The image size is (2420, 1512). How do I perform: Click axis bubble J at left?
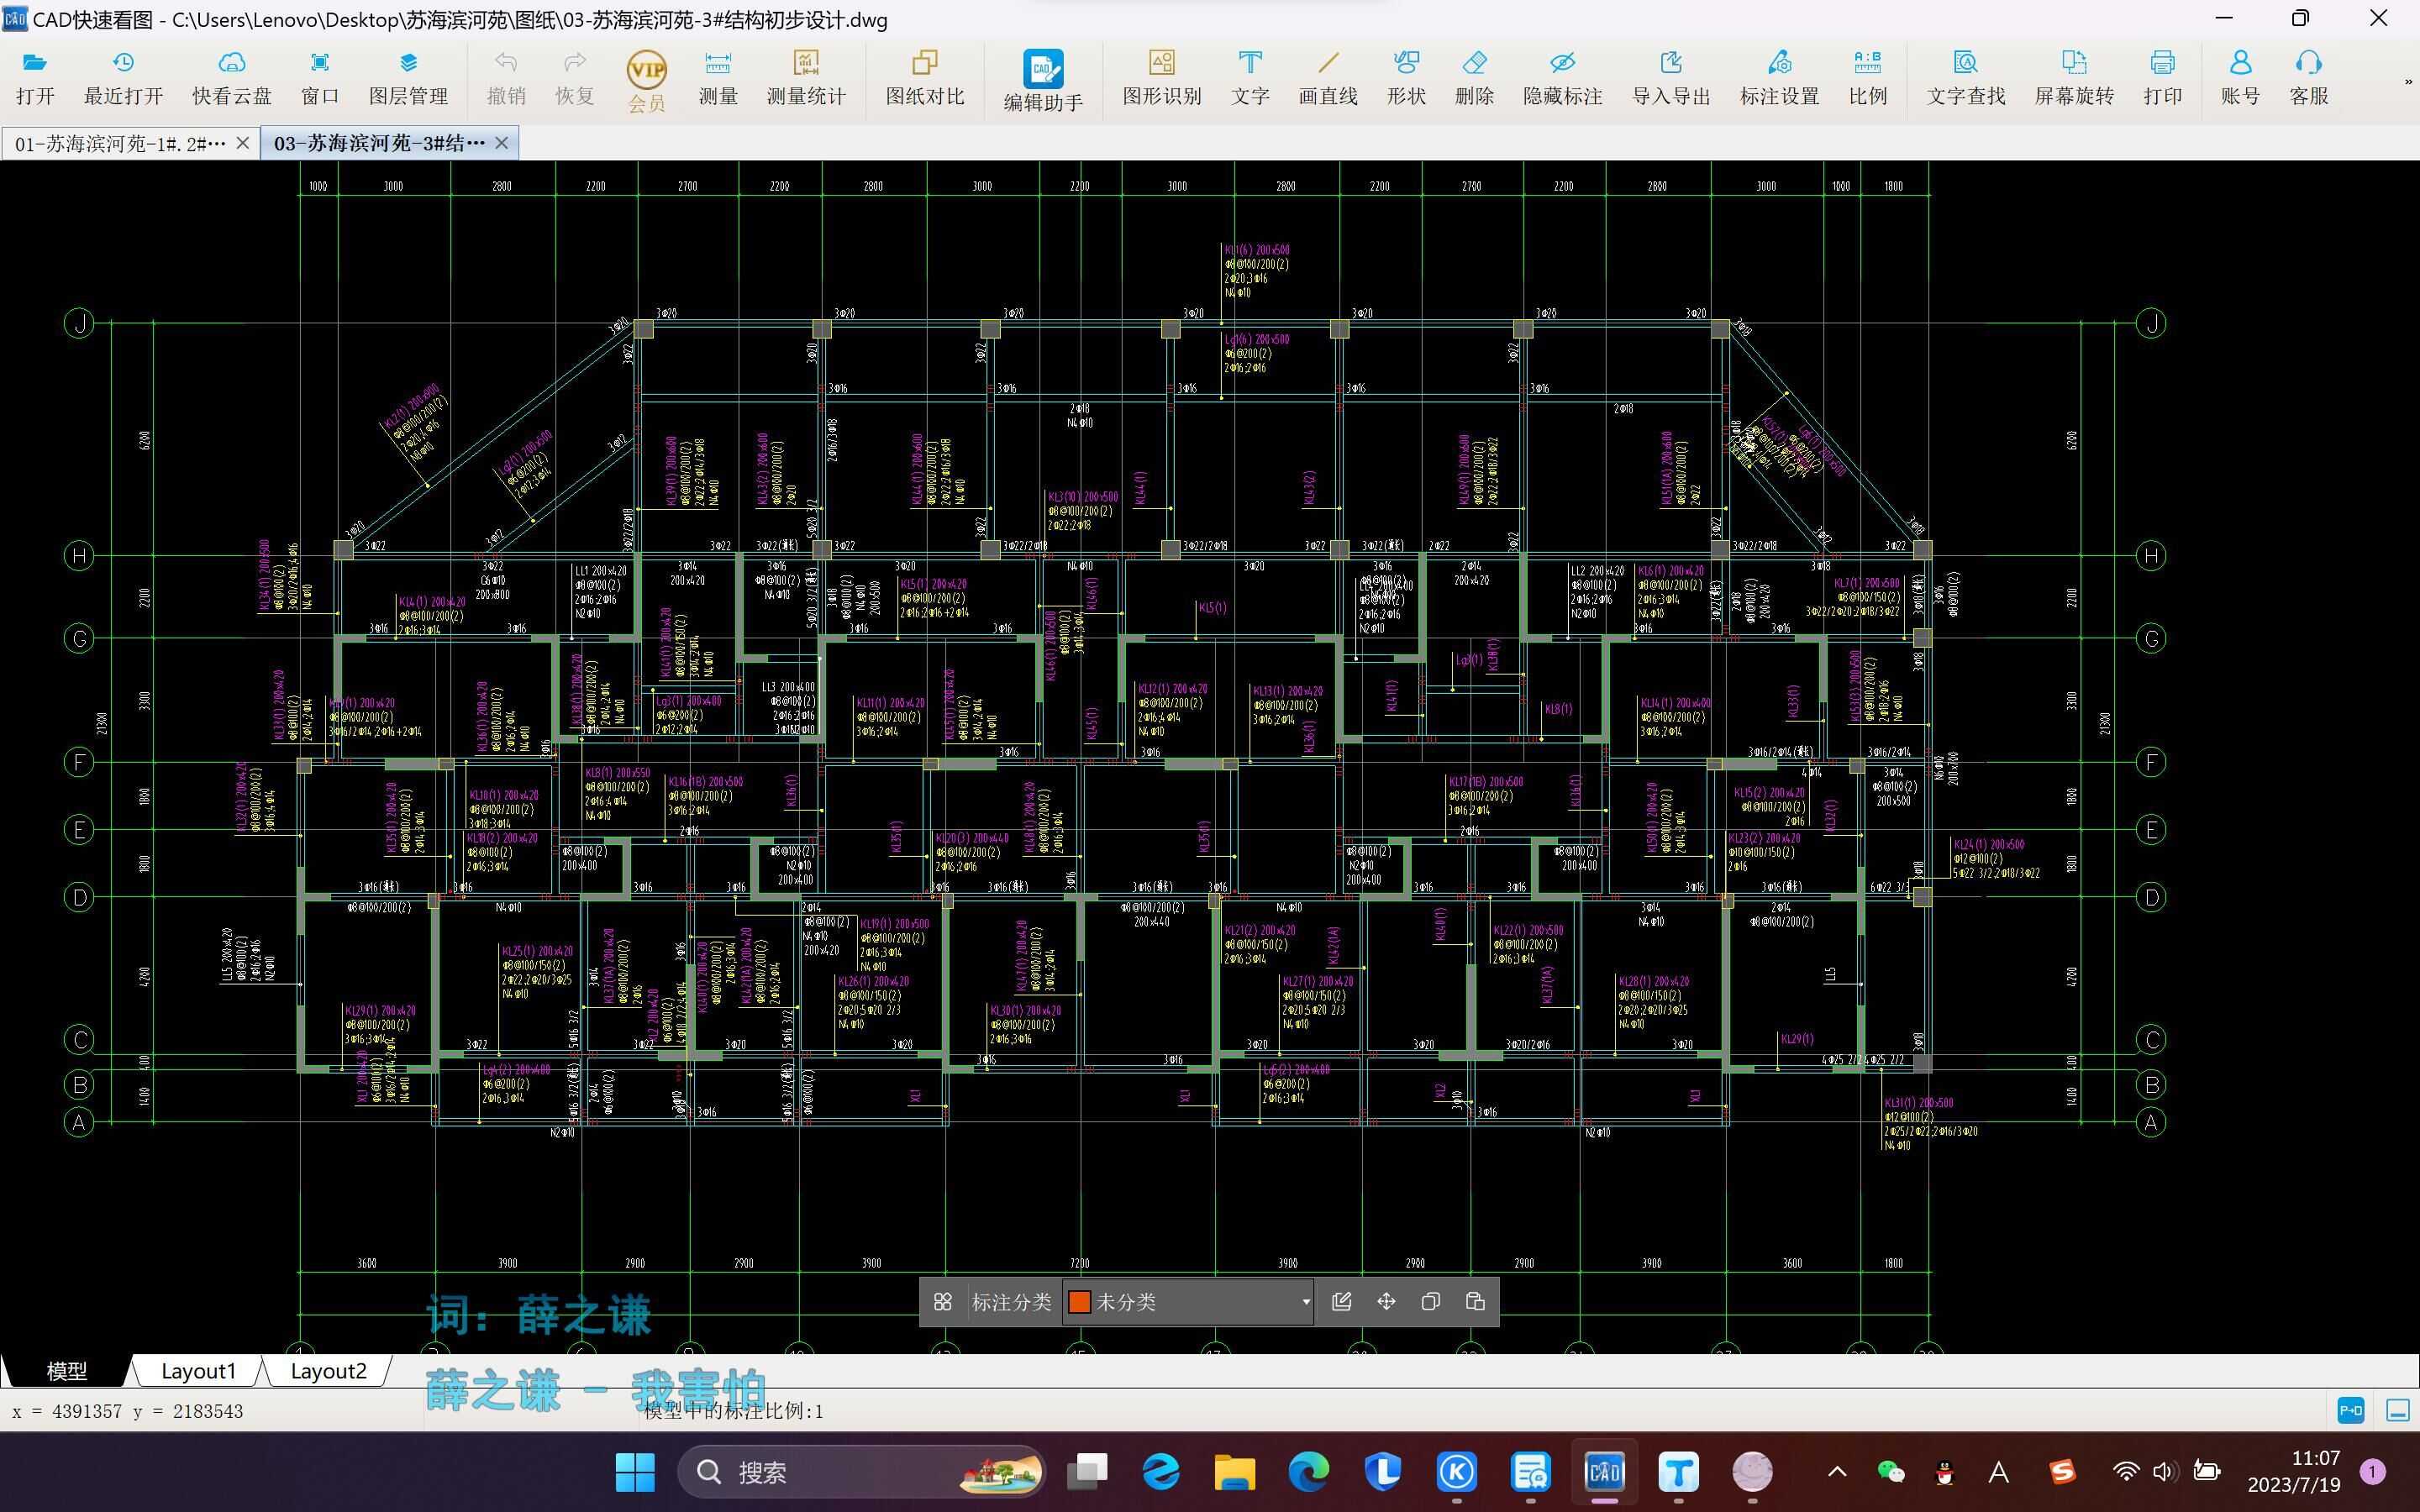tap(79, 323)
